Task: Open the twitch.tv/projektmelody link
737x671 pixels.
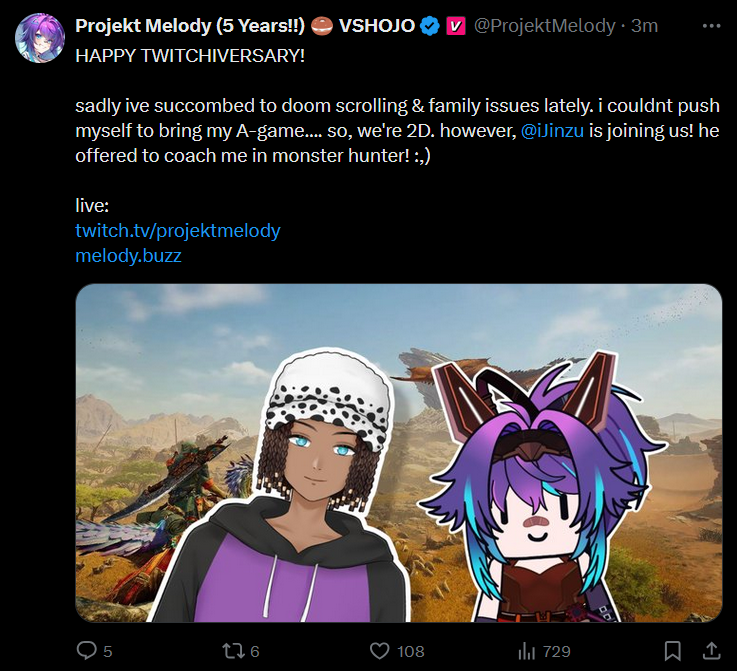Action: 178,231
